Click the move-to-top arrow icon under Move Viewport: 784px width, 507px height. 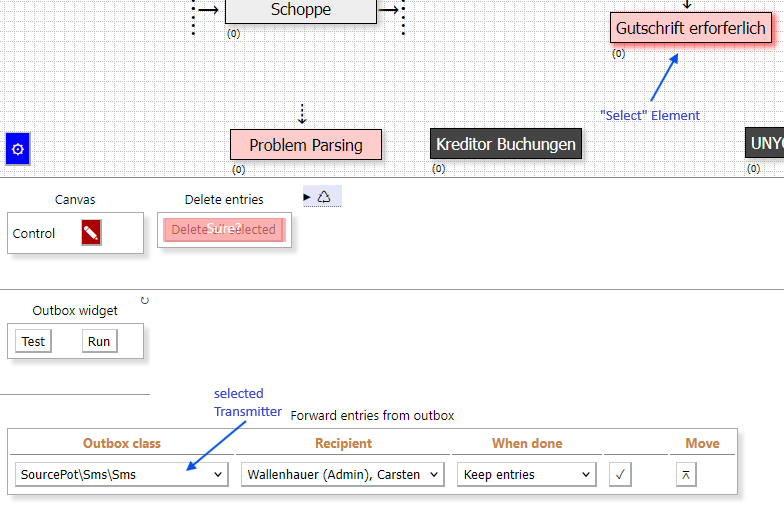click(x=686, y=474)
